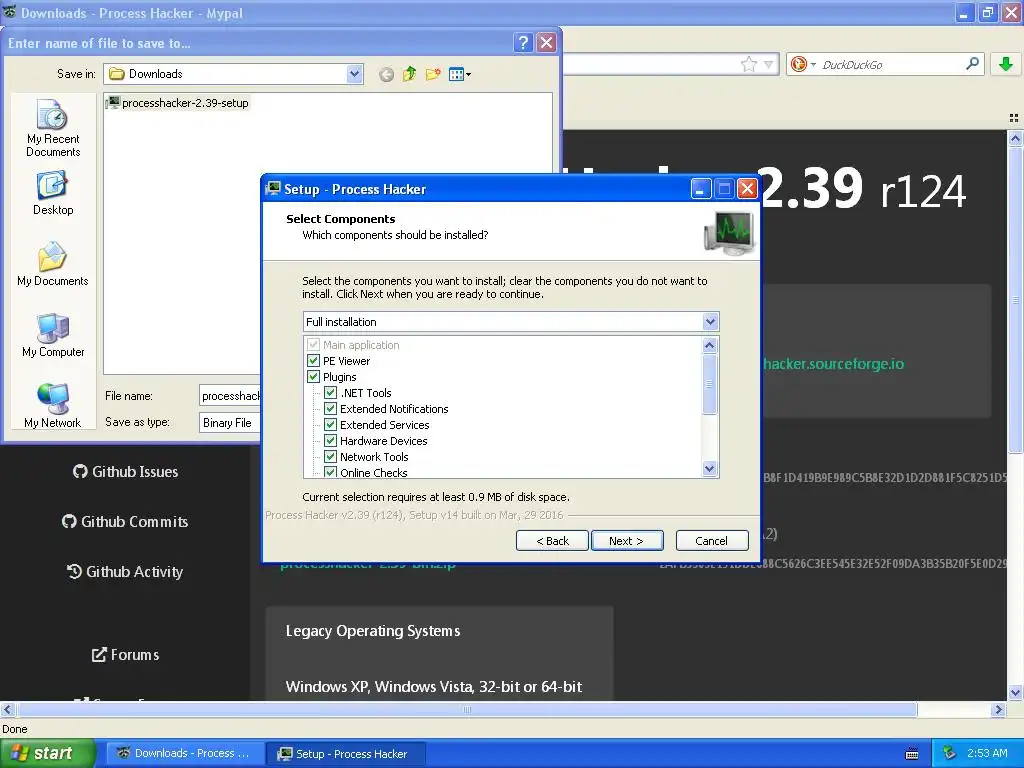The height and width of the screenshot is (768, 1024).
Task: Open My Computer place in save dialog
Action: (53, 336)
